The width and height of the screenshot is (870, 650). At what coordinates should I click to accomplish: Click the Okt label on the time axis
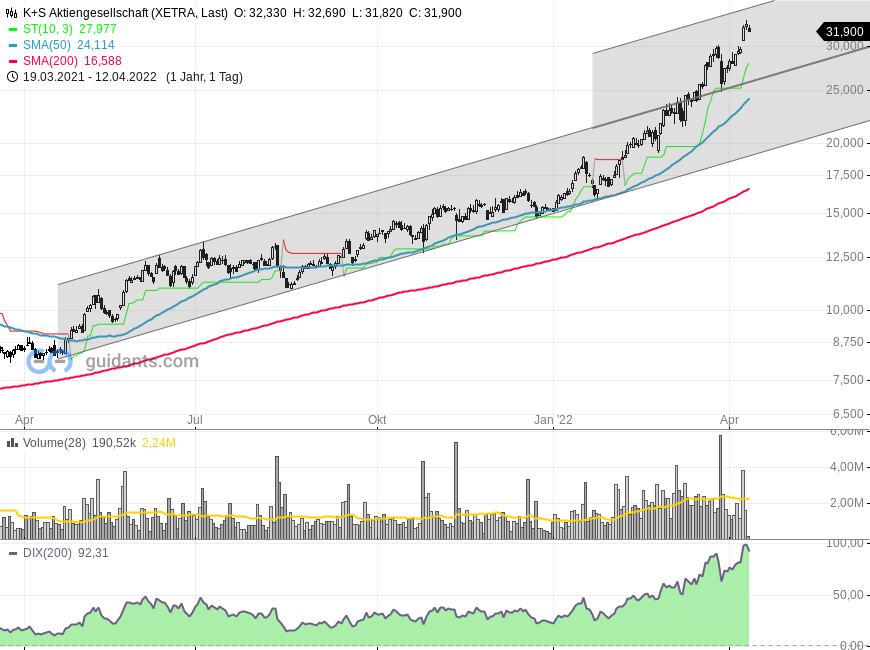tap(377, 420)
